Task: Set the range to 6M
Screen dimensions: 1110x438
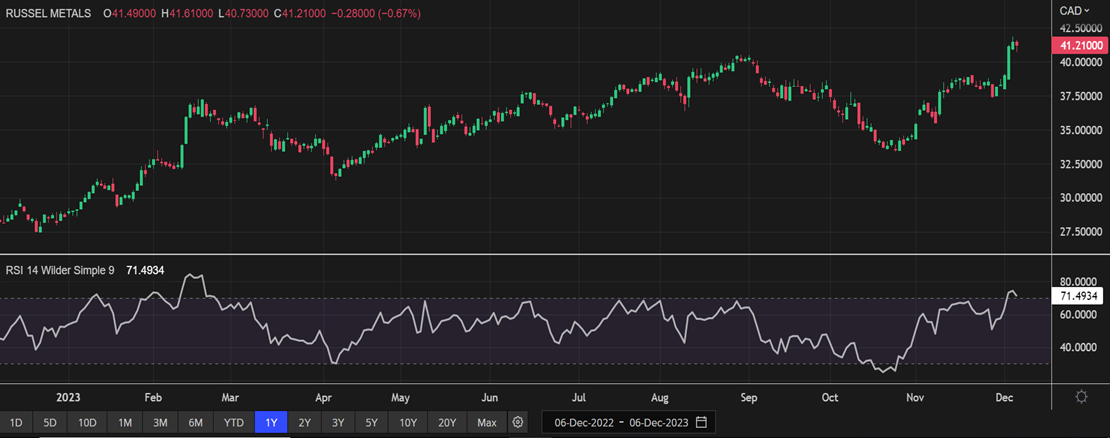Action: (196, 422)
